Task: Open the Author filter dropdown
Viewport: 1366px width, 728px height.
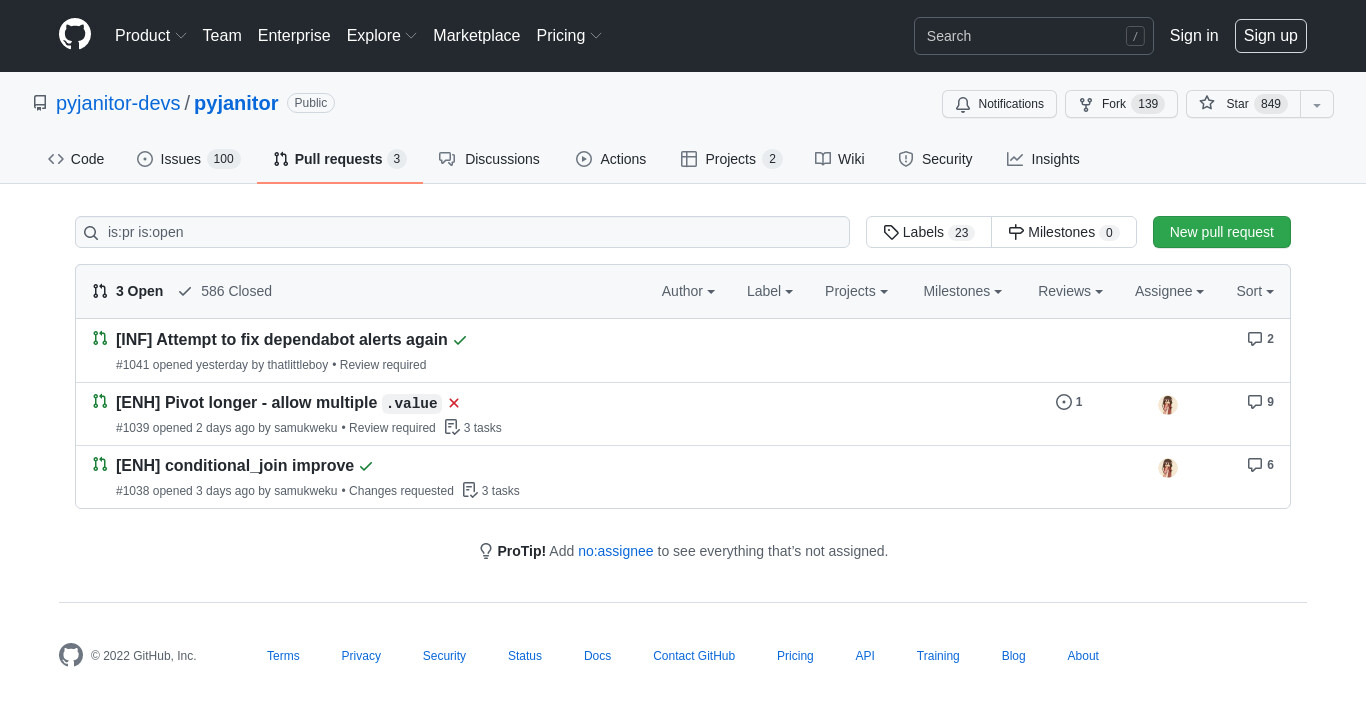Action: (688, 291)
